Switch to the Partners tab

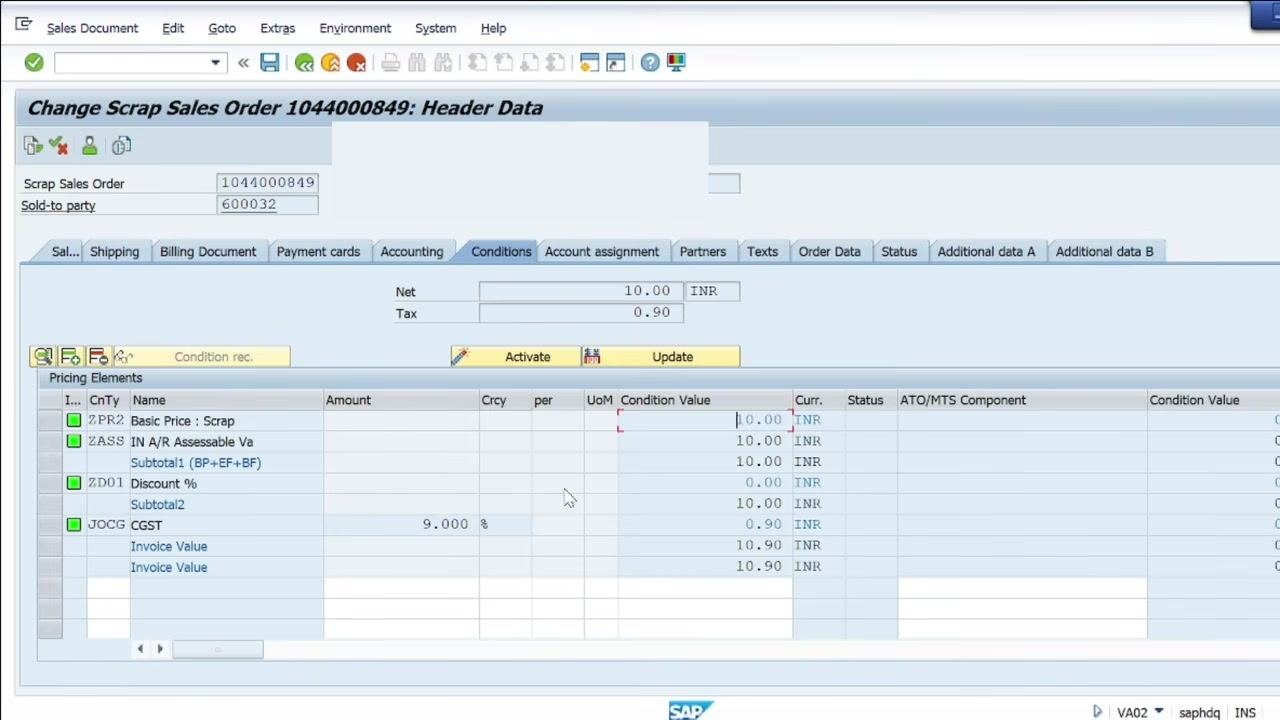(703, 251)
